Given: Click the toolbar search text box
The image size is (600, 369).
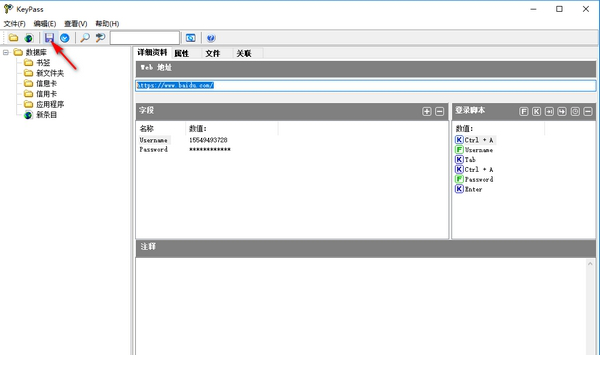Looking at the screenshot, I should (145, 38).
